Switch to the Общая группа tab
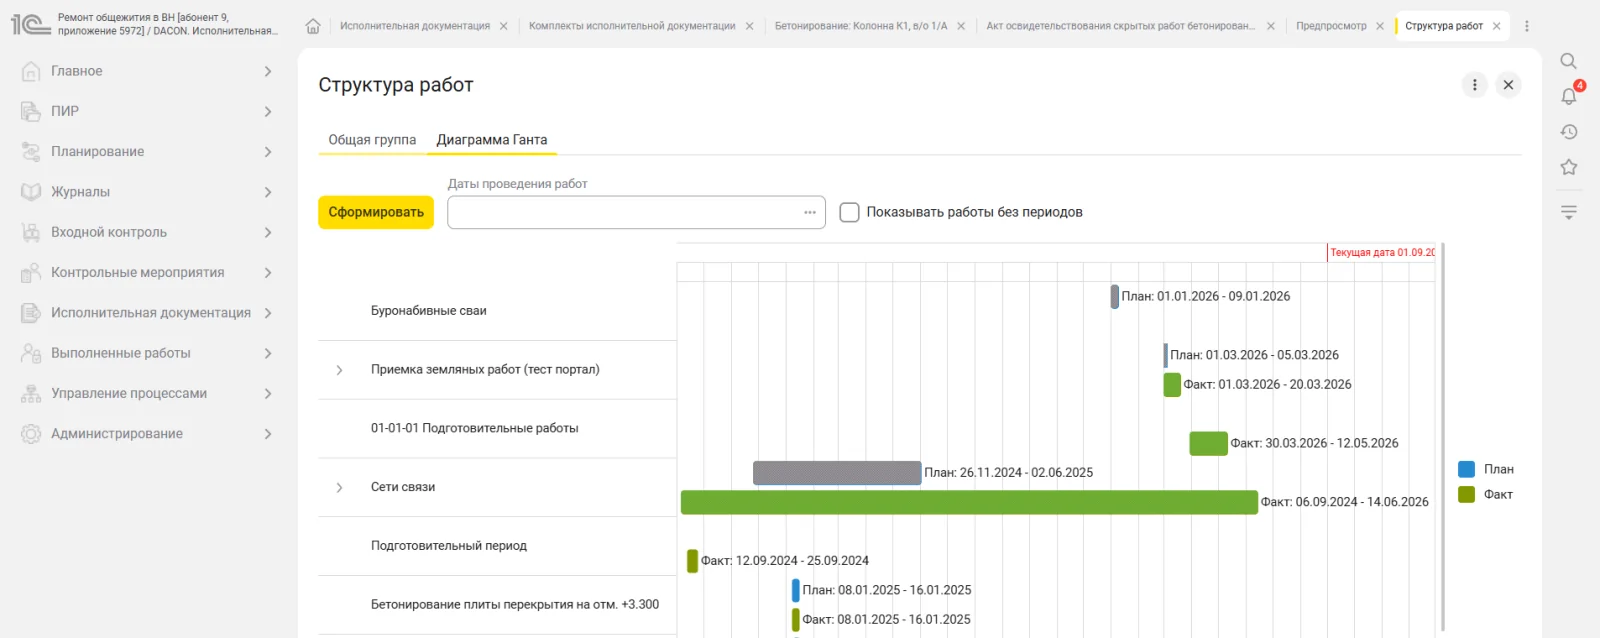The width and height of the screenshot is (1600, 638). [x=372, y=140]
